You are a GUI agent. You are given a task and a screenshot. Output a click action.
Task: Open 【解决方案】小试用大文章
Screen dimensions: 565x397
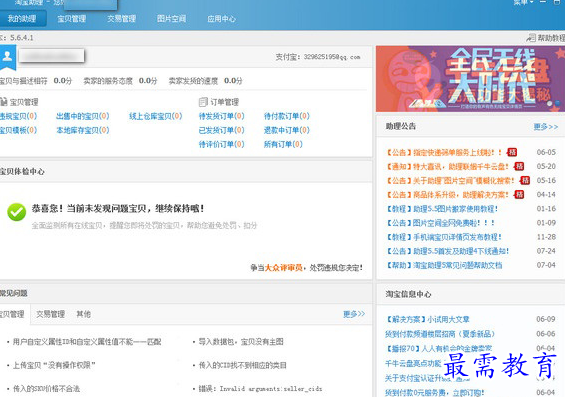428,319
